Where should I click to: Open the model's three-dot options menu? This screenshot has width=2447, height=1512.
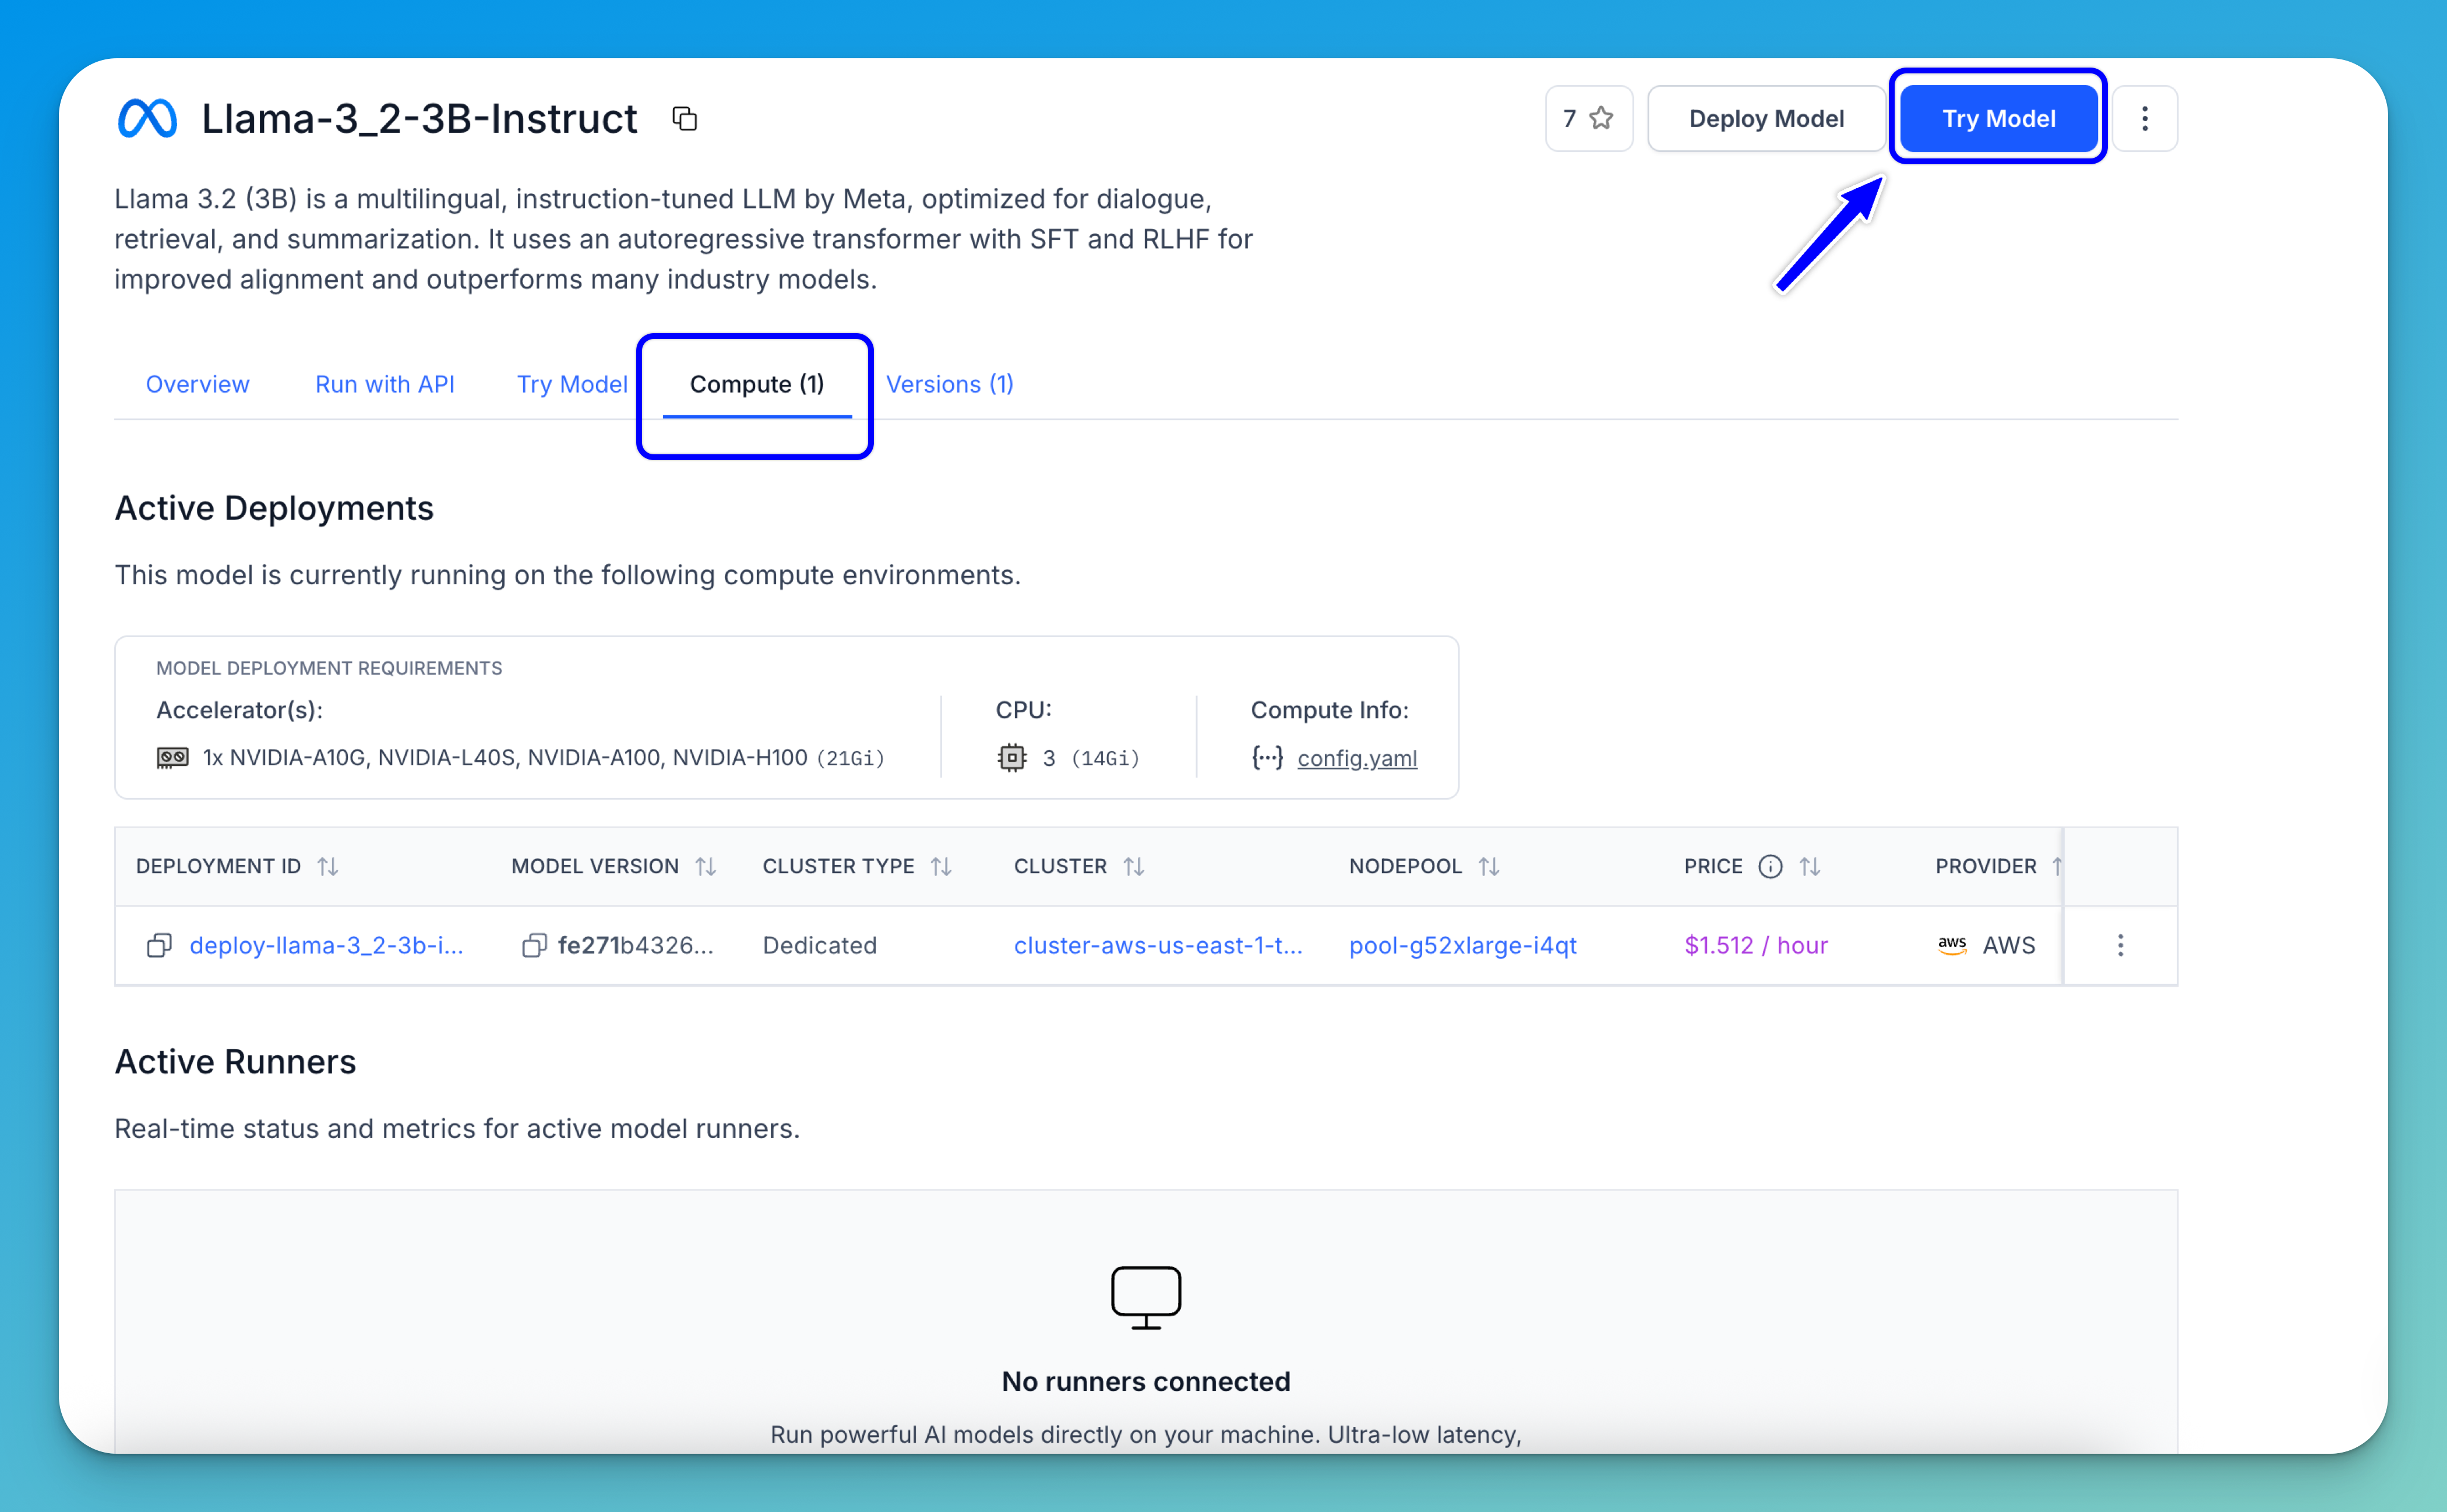pos(2144,119)
